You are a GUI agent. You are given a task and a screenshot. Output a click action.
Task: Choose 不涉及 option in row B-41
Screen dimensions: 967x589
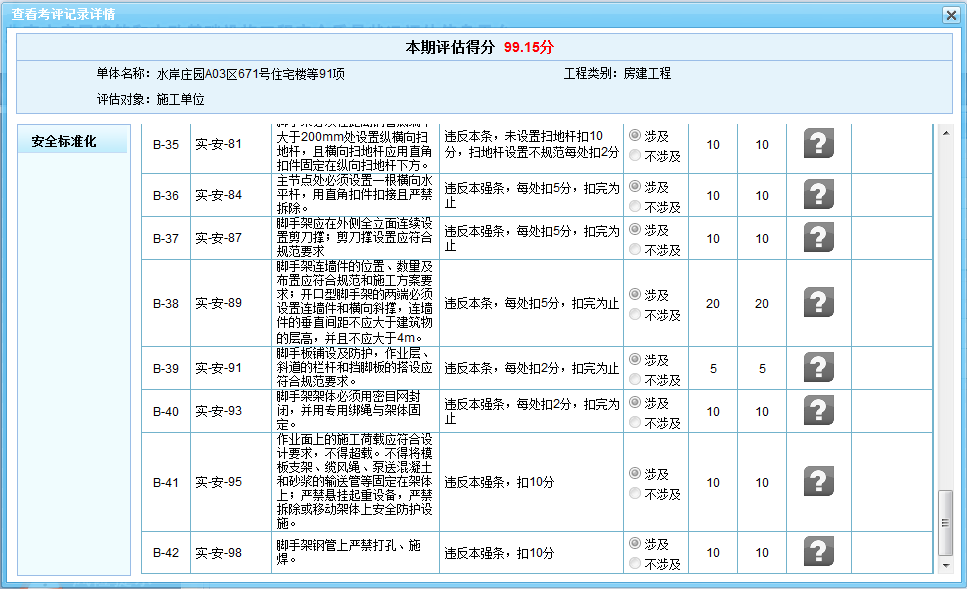pyautogui.click(x=635, y=494)
